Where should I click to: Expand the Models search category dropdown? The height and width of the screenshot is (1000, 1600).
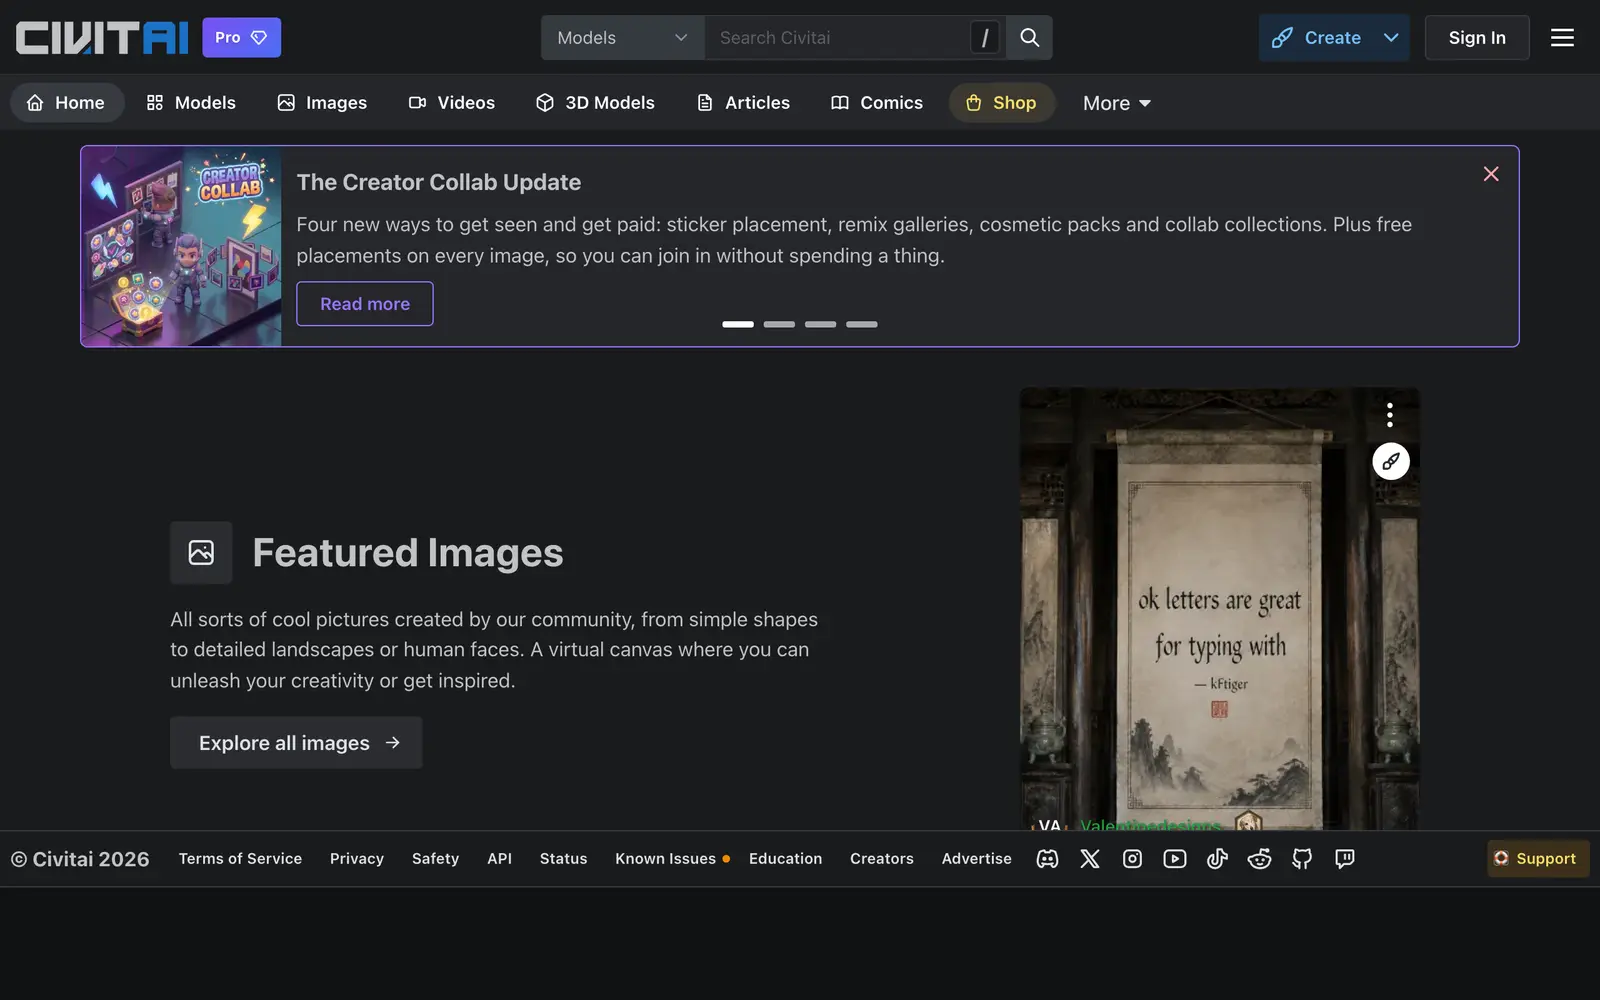(x=623, y=38)
